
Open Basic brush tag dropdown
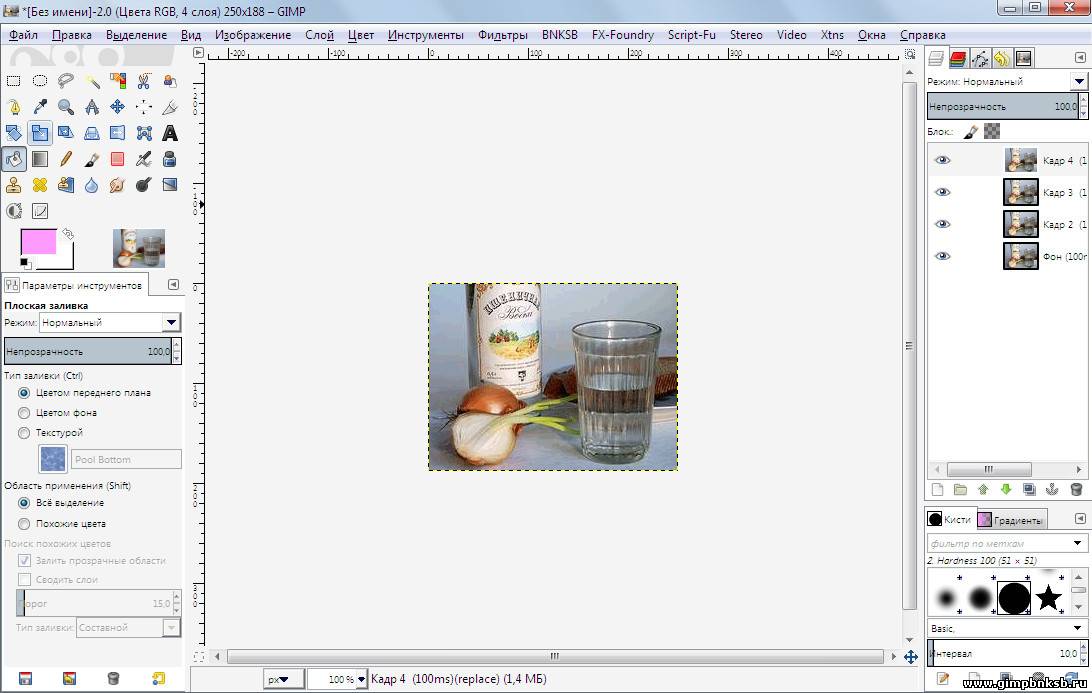[1007, 628]
